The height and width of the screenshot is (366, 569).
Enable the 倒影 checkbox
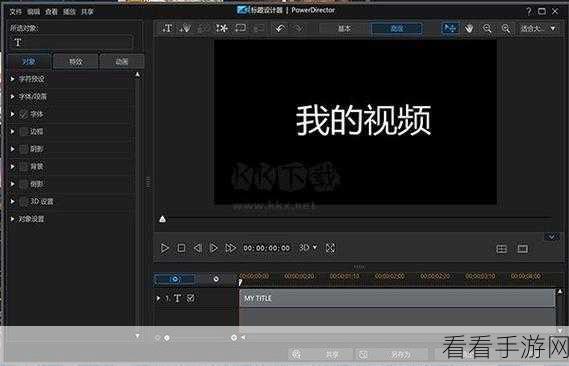point(24,184)
